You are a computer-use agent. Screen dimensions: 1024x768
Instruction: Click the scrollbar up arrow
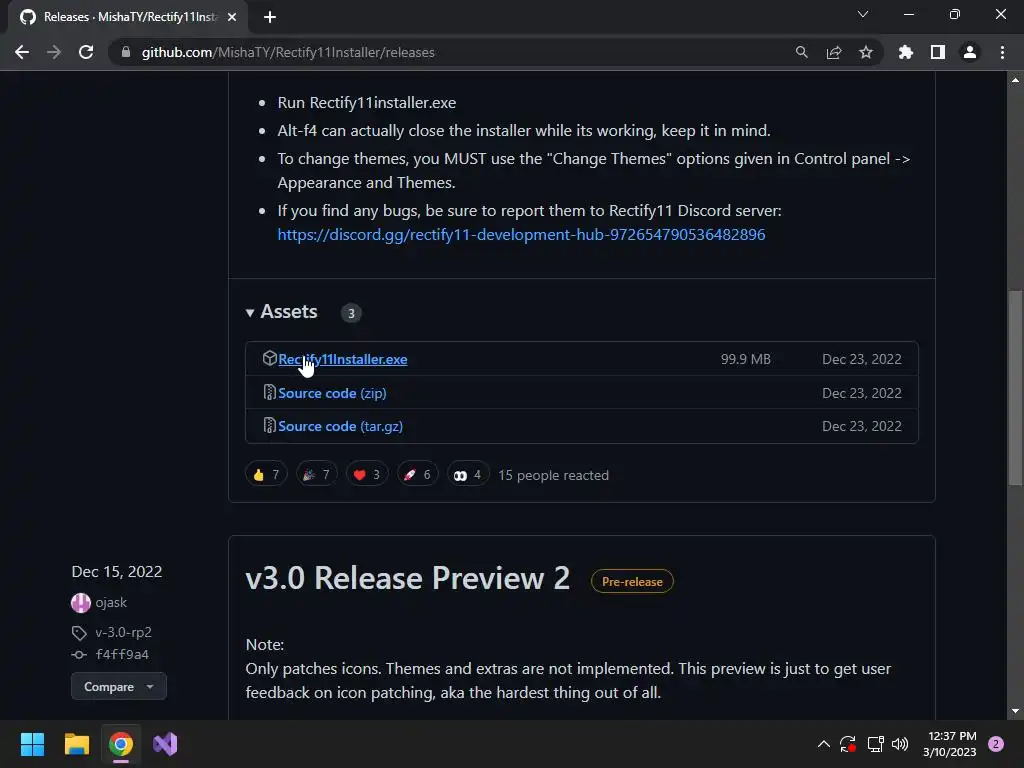pos(1015,80)
